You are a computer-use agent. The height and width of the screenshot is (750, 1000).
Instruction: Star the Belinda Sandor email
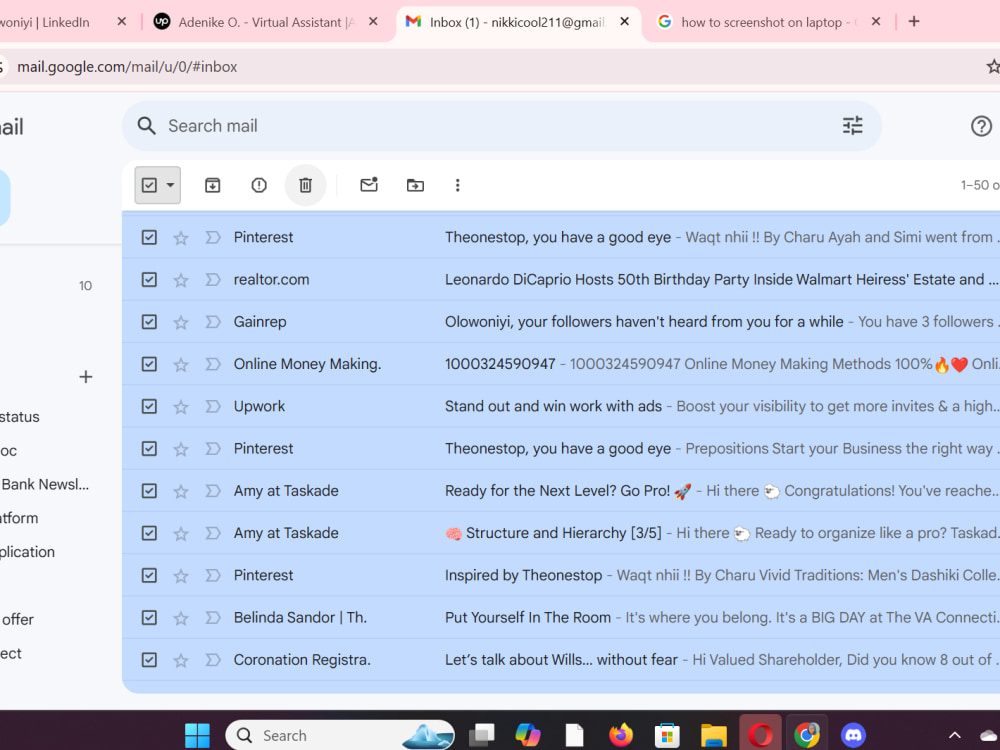tap(181, 618)
